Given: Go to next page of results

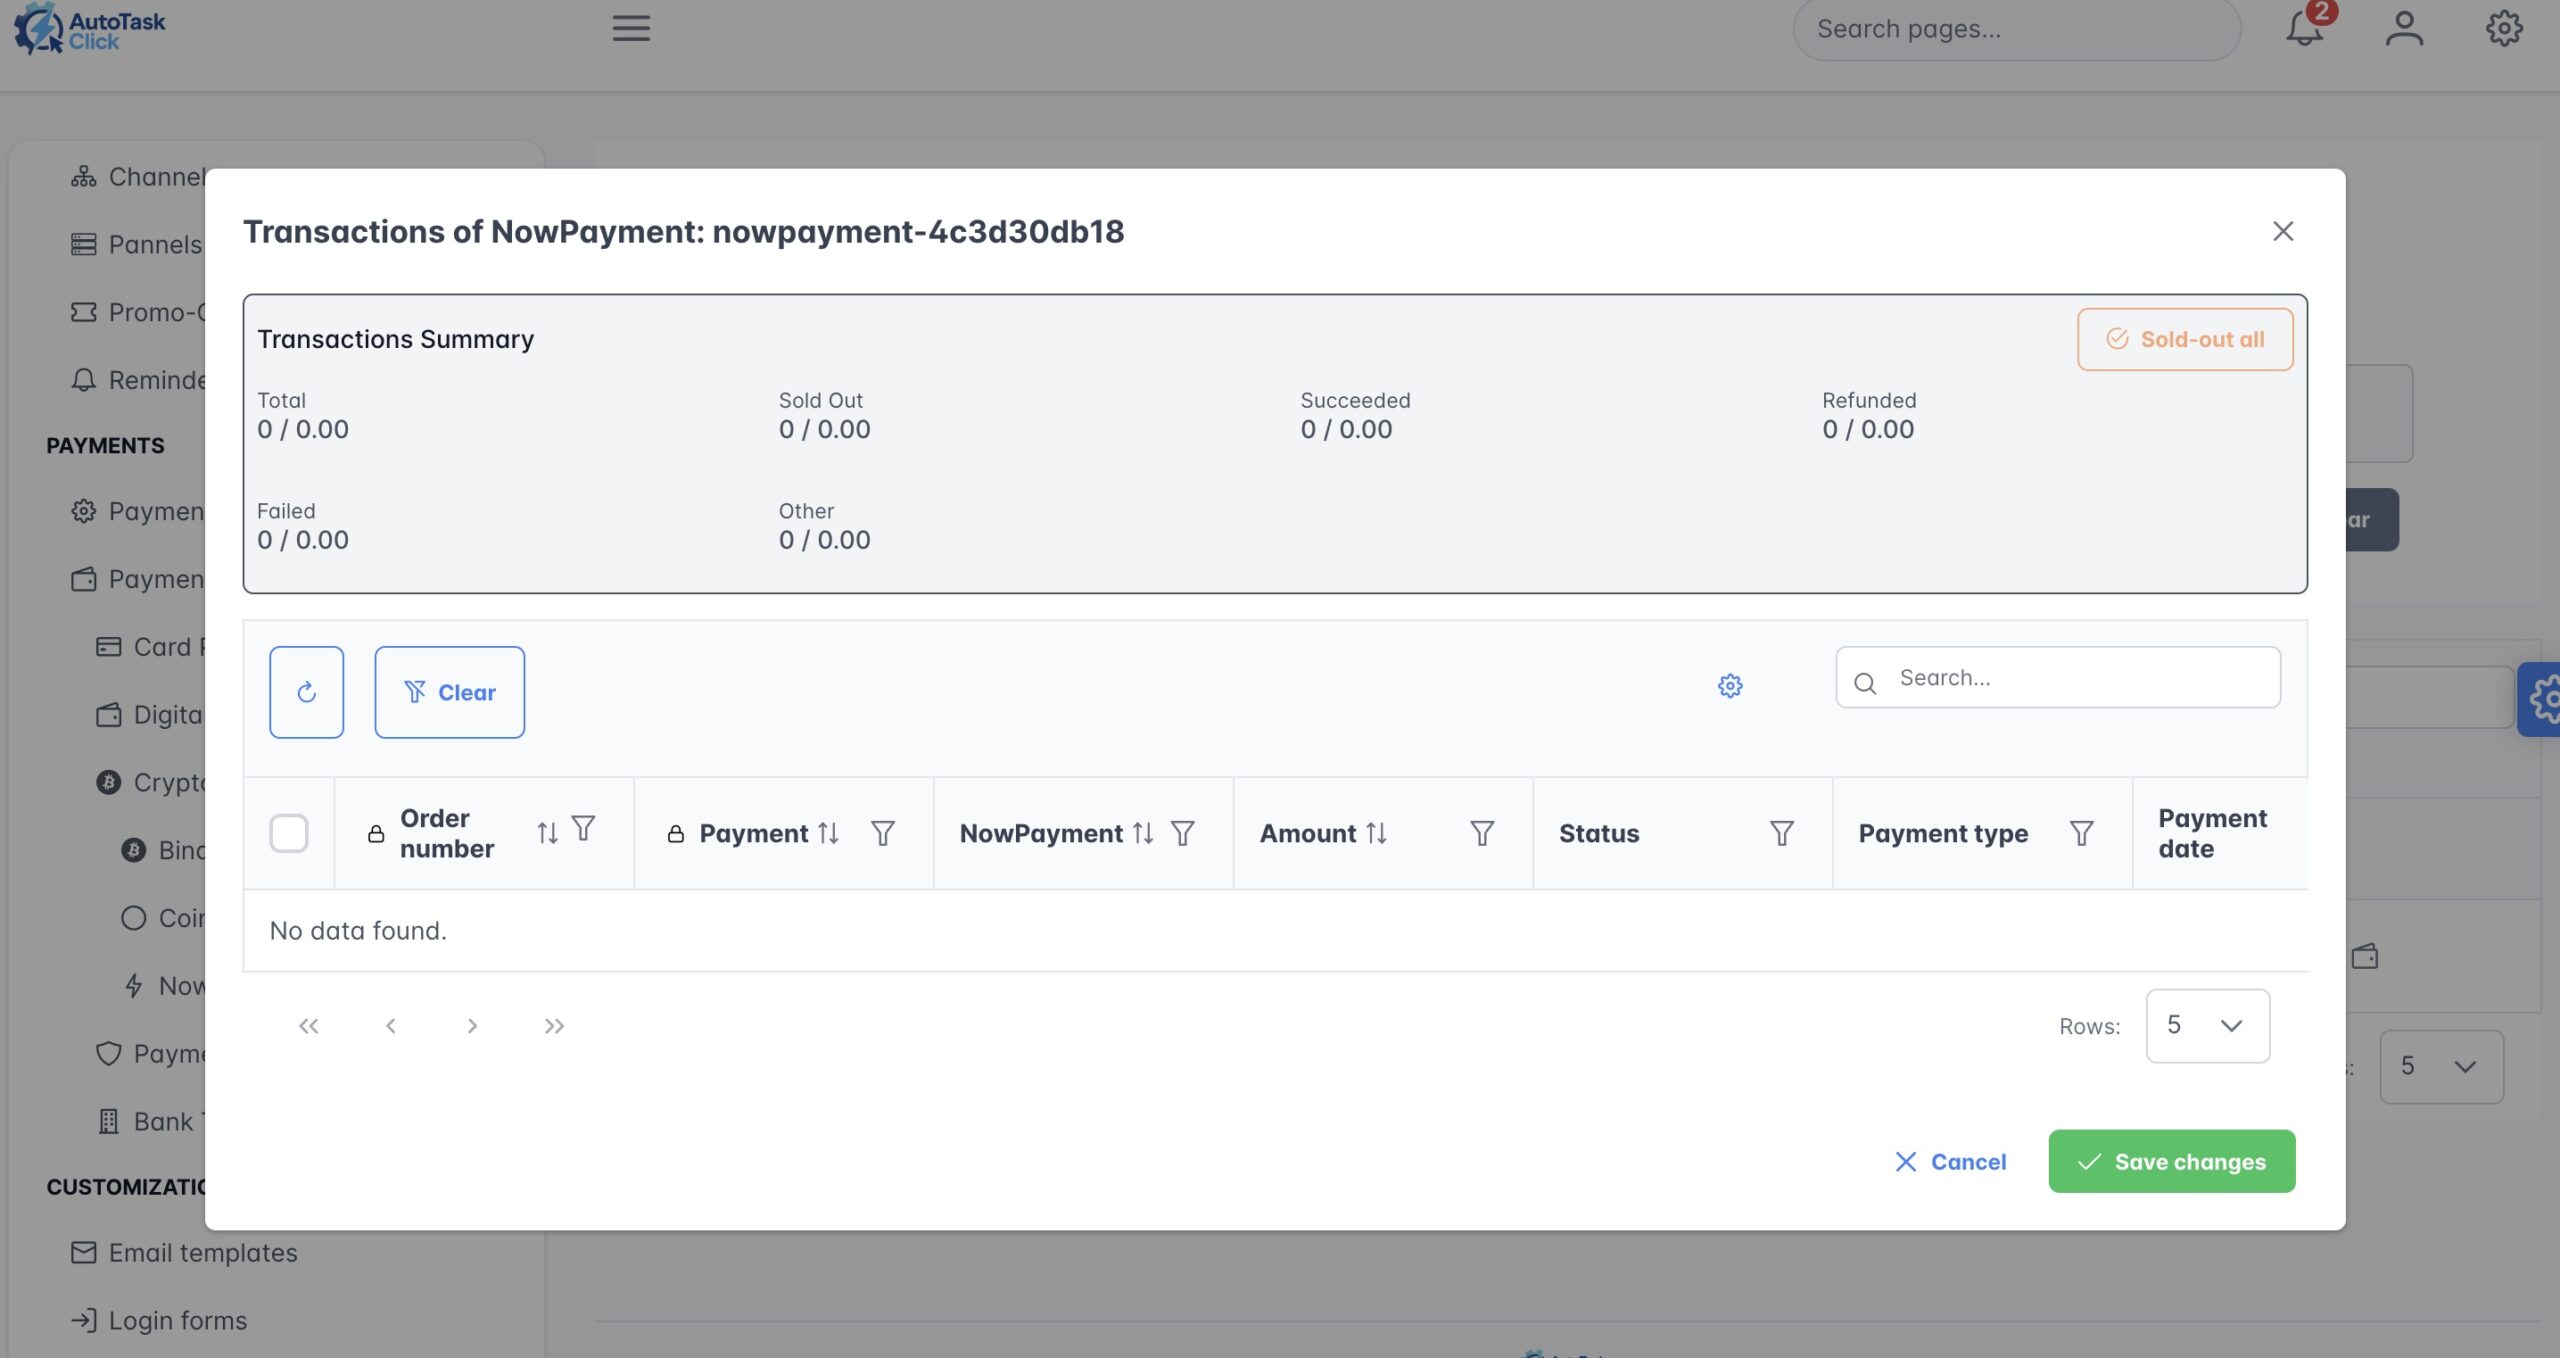Looking at the screenshot, I should click(x=472, y=1026).
